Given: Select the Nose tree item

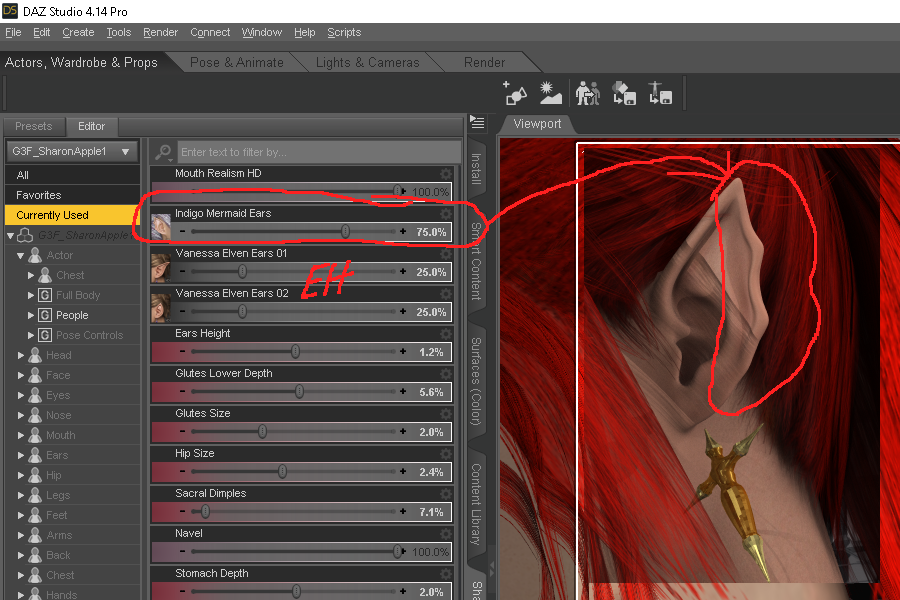Looking at the screenshot, I should point(59,415).
